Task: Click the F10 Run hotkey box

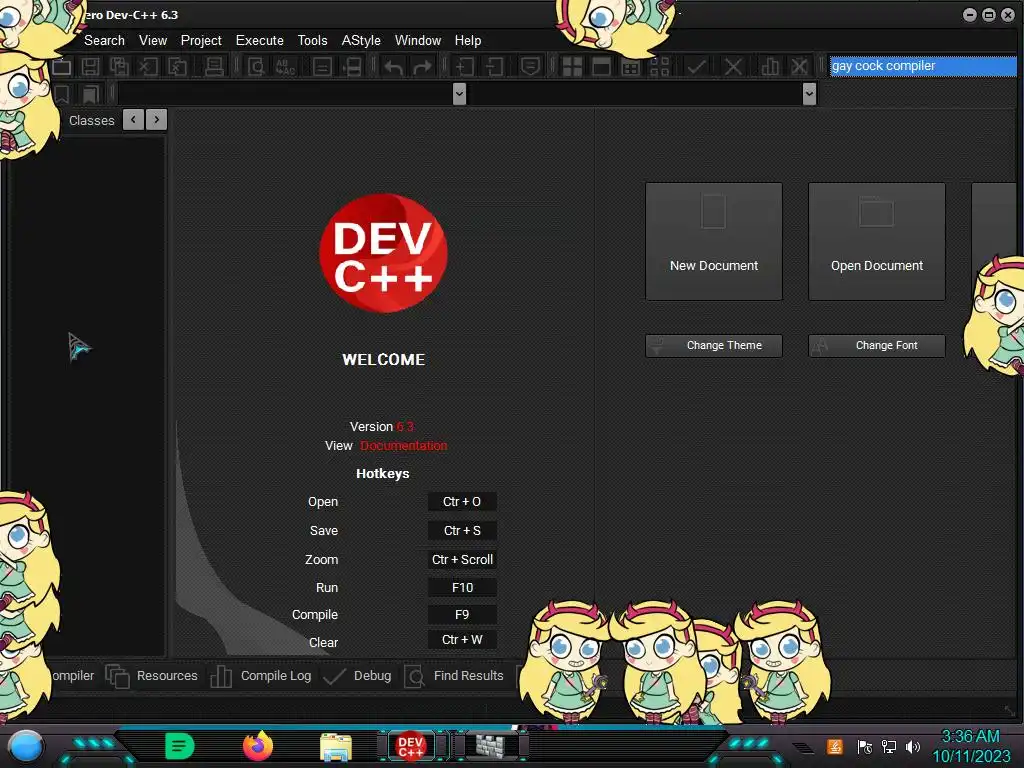Action: pos(462,588)
